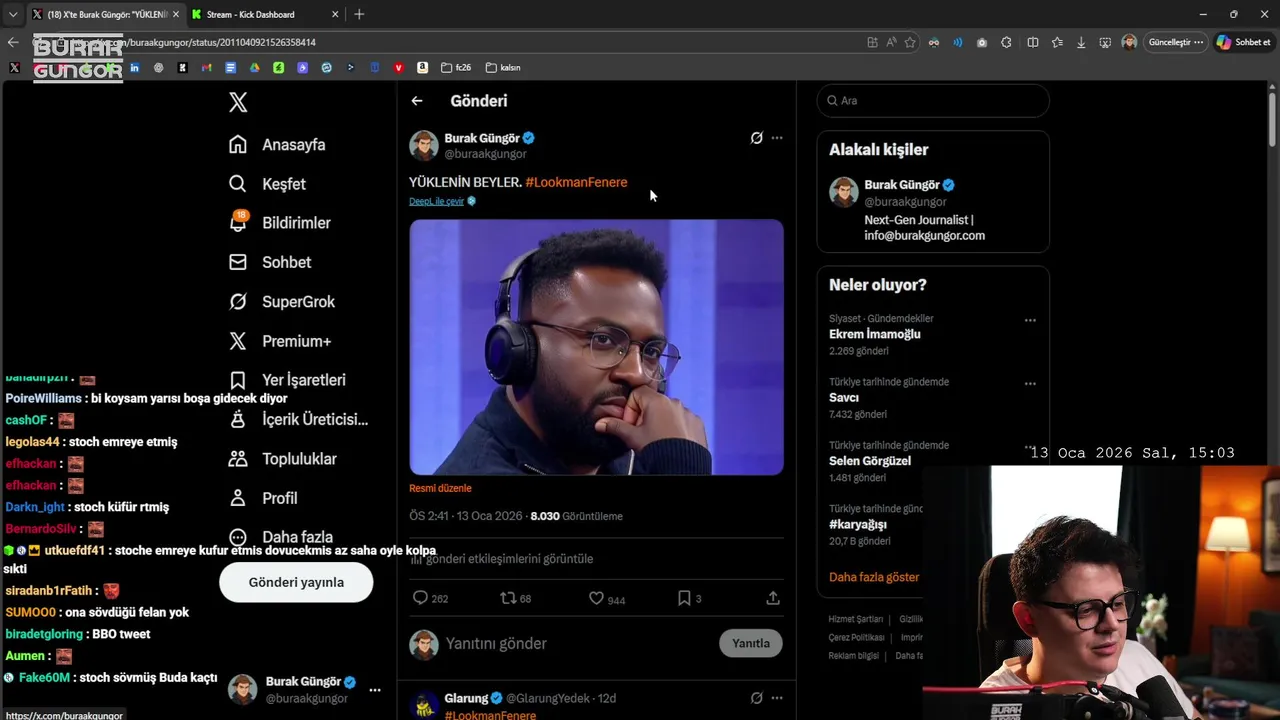The image size is (1280, 720).
Task: Go to Anasayfa in the sidebar
Action: (277, 144)
